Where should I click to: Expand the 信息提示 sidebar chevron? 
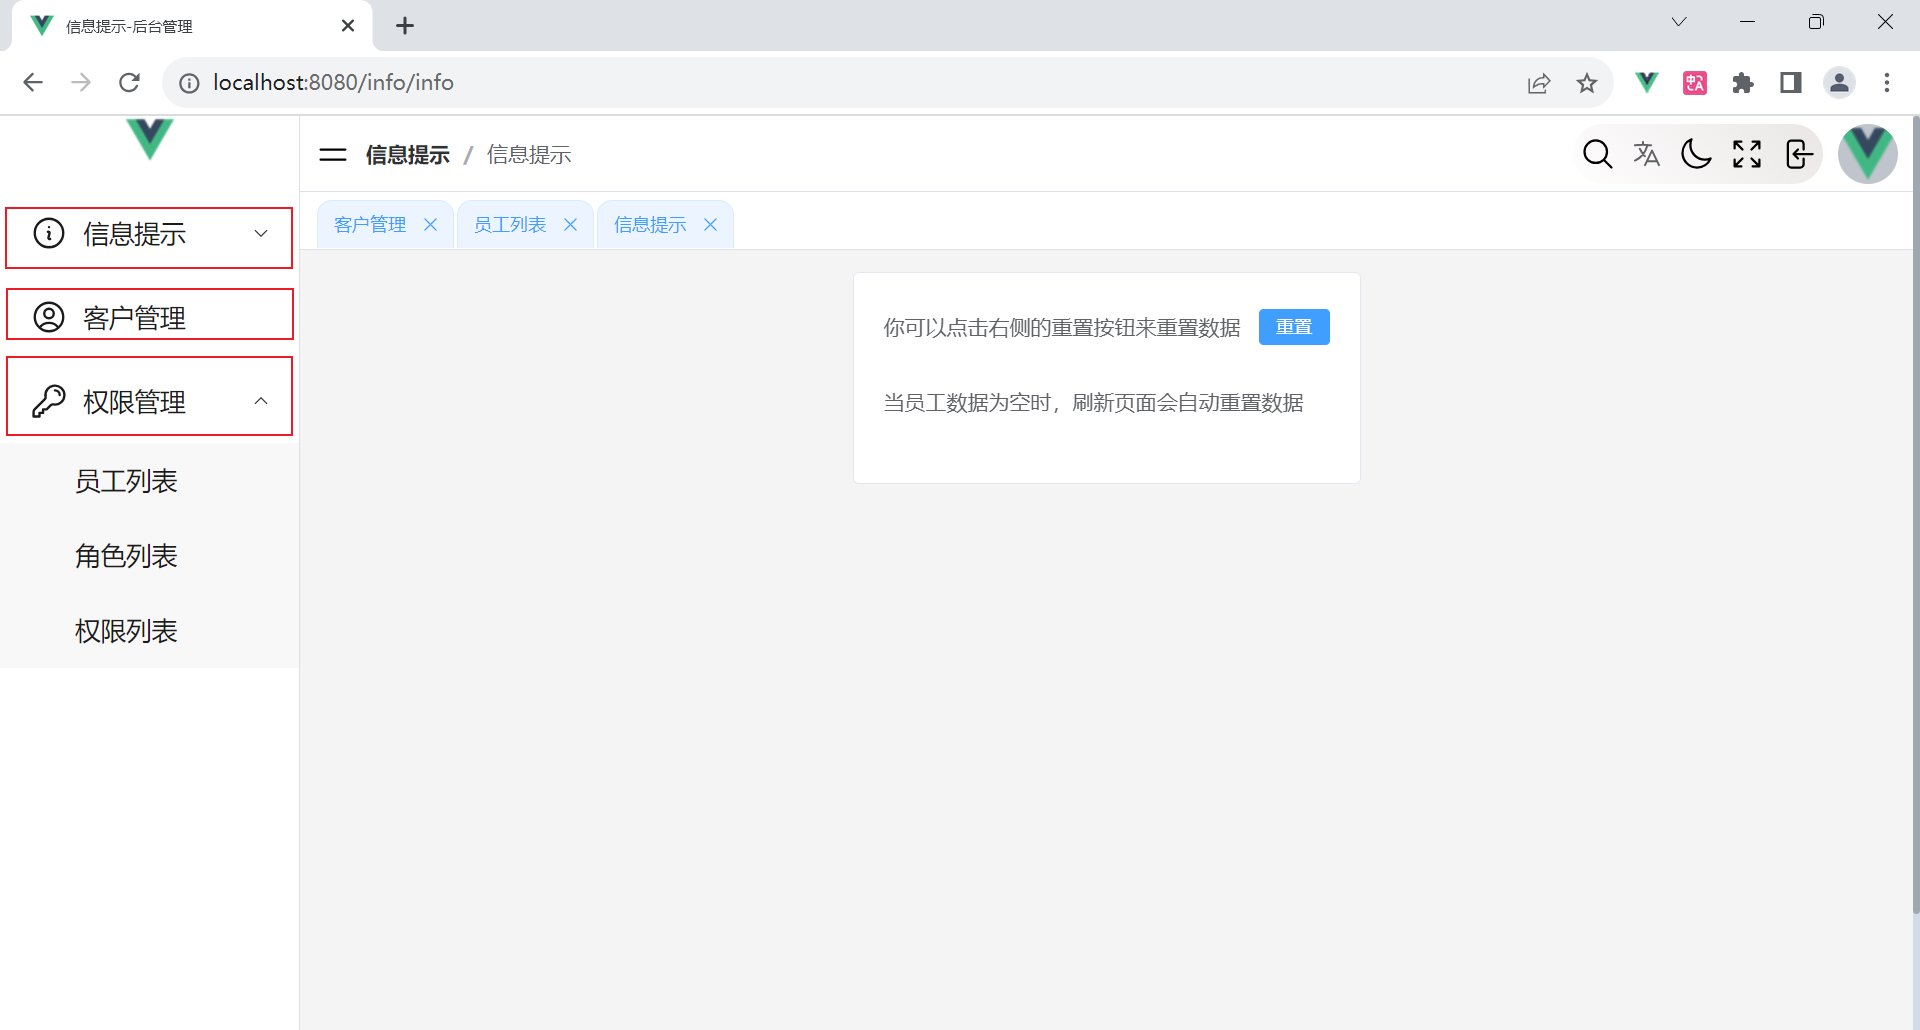(x=261, y=234)
